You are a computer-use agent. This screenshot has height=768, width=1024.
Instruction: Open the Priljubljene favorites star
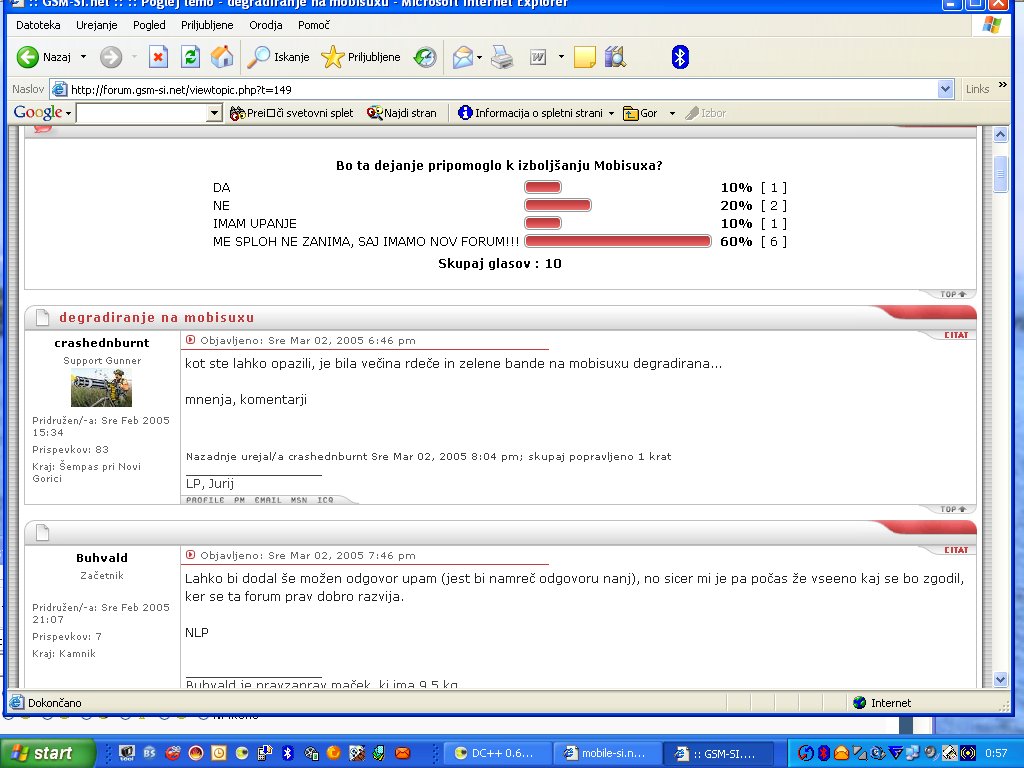point(361,57)
